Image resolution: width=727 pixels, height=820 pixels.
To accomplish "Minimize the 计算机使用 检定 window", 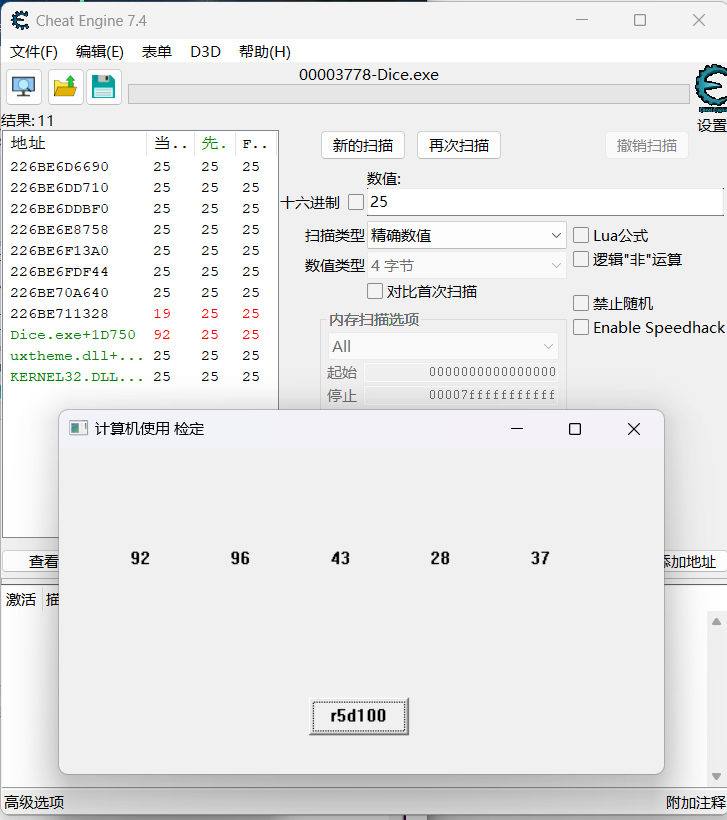I will pyautogui.click(x=517, y=429).
